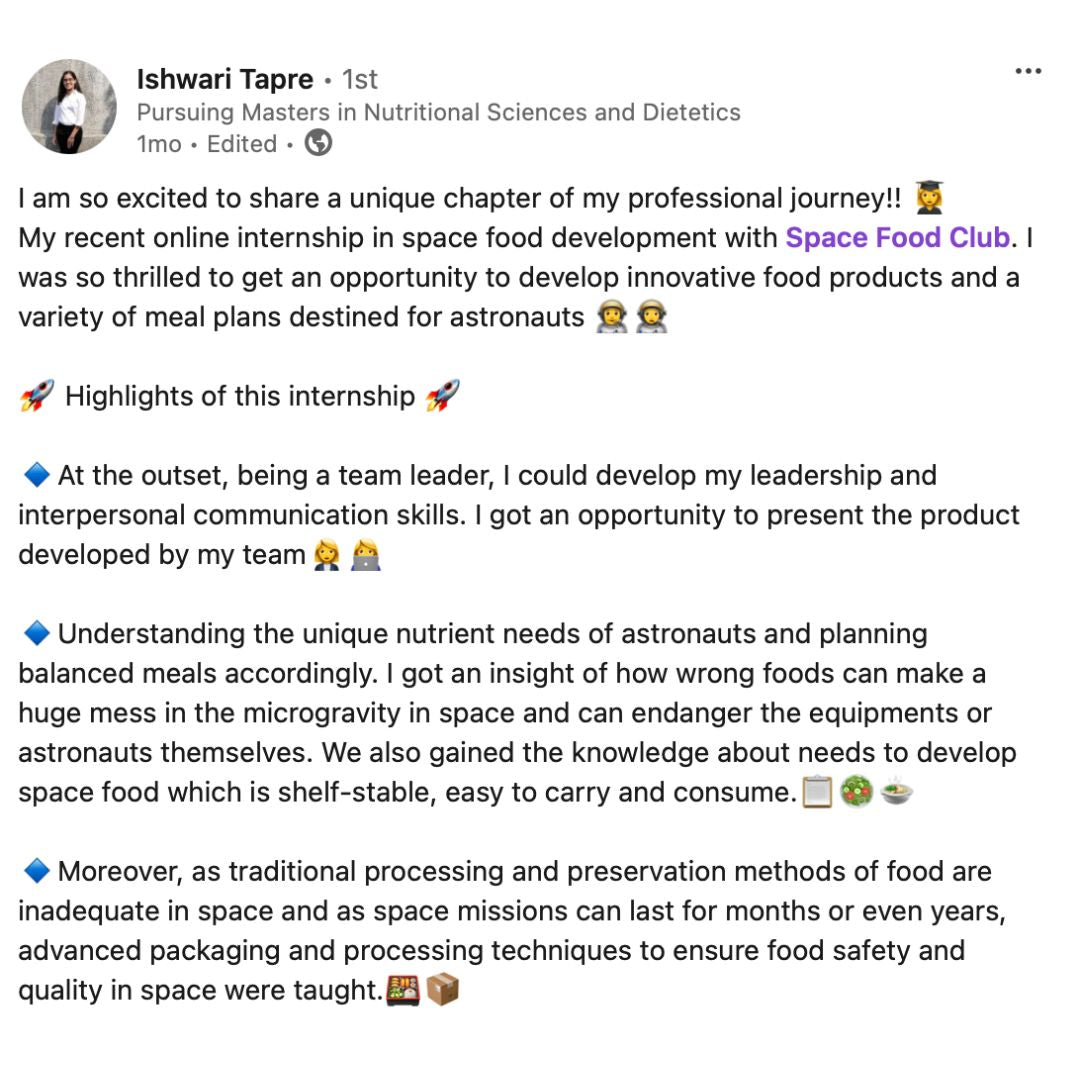Click the rocket emoji after 'this internship'
The height and width of the screenshot is (1080, 1080).
(442, 397)
